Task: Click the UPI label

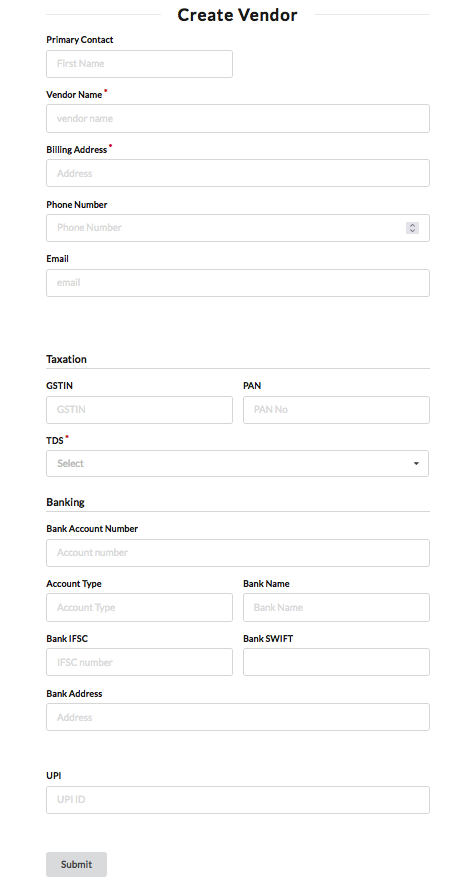Action: coord(54,776)
